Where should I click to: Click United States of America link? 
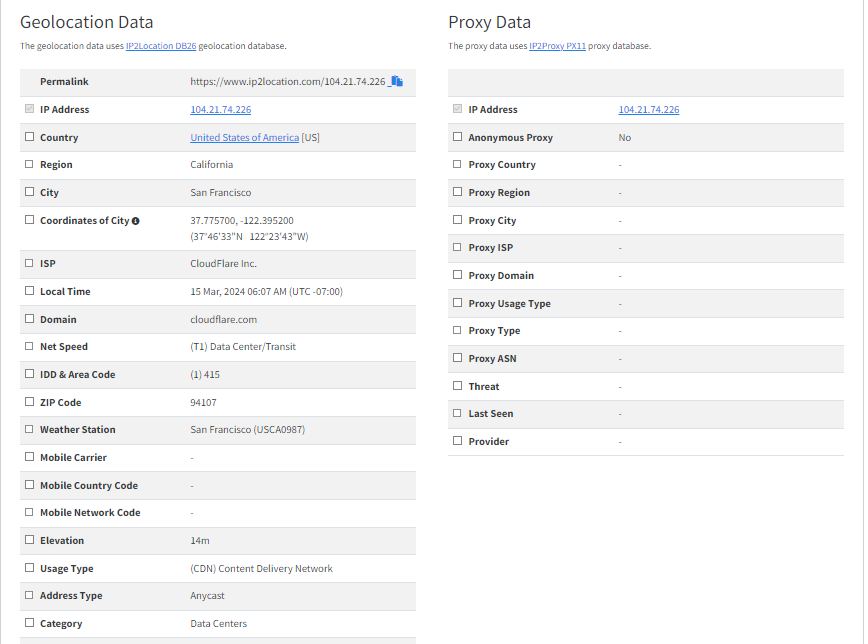coord(244,138)
